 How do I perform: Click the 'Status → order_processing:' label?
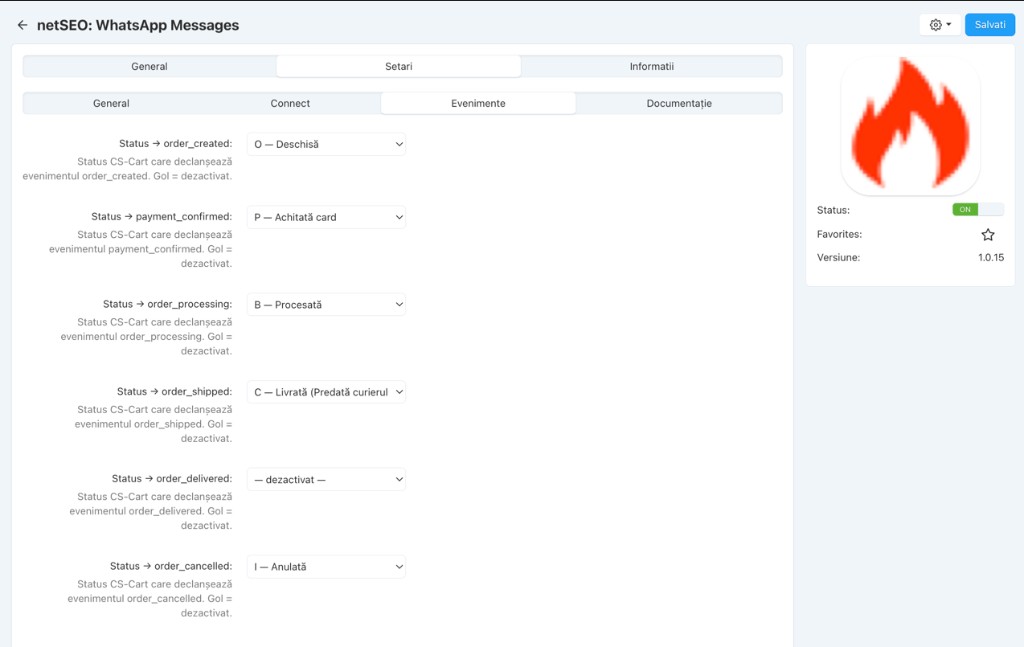pyautogui.click(x=167, y=304)
